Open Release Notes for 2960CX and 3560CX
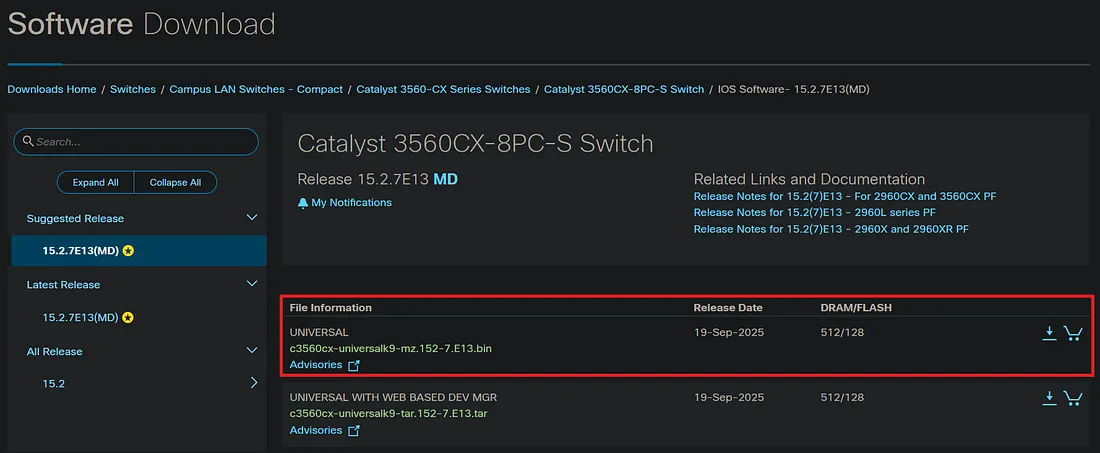The image size is (1100, 453). click(845, 196)
